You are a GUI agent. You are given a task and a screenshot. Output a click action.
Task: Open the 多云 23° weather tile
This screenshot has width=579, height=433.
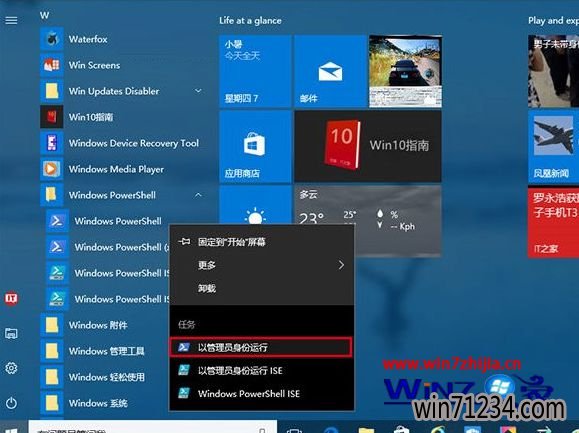click(x=368, y=221)
